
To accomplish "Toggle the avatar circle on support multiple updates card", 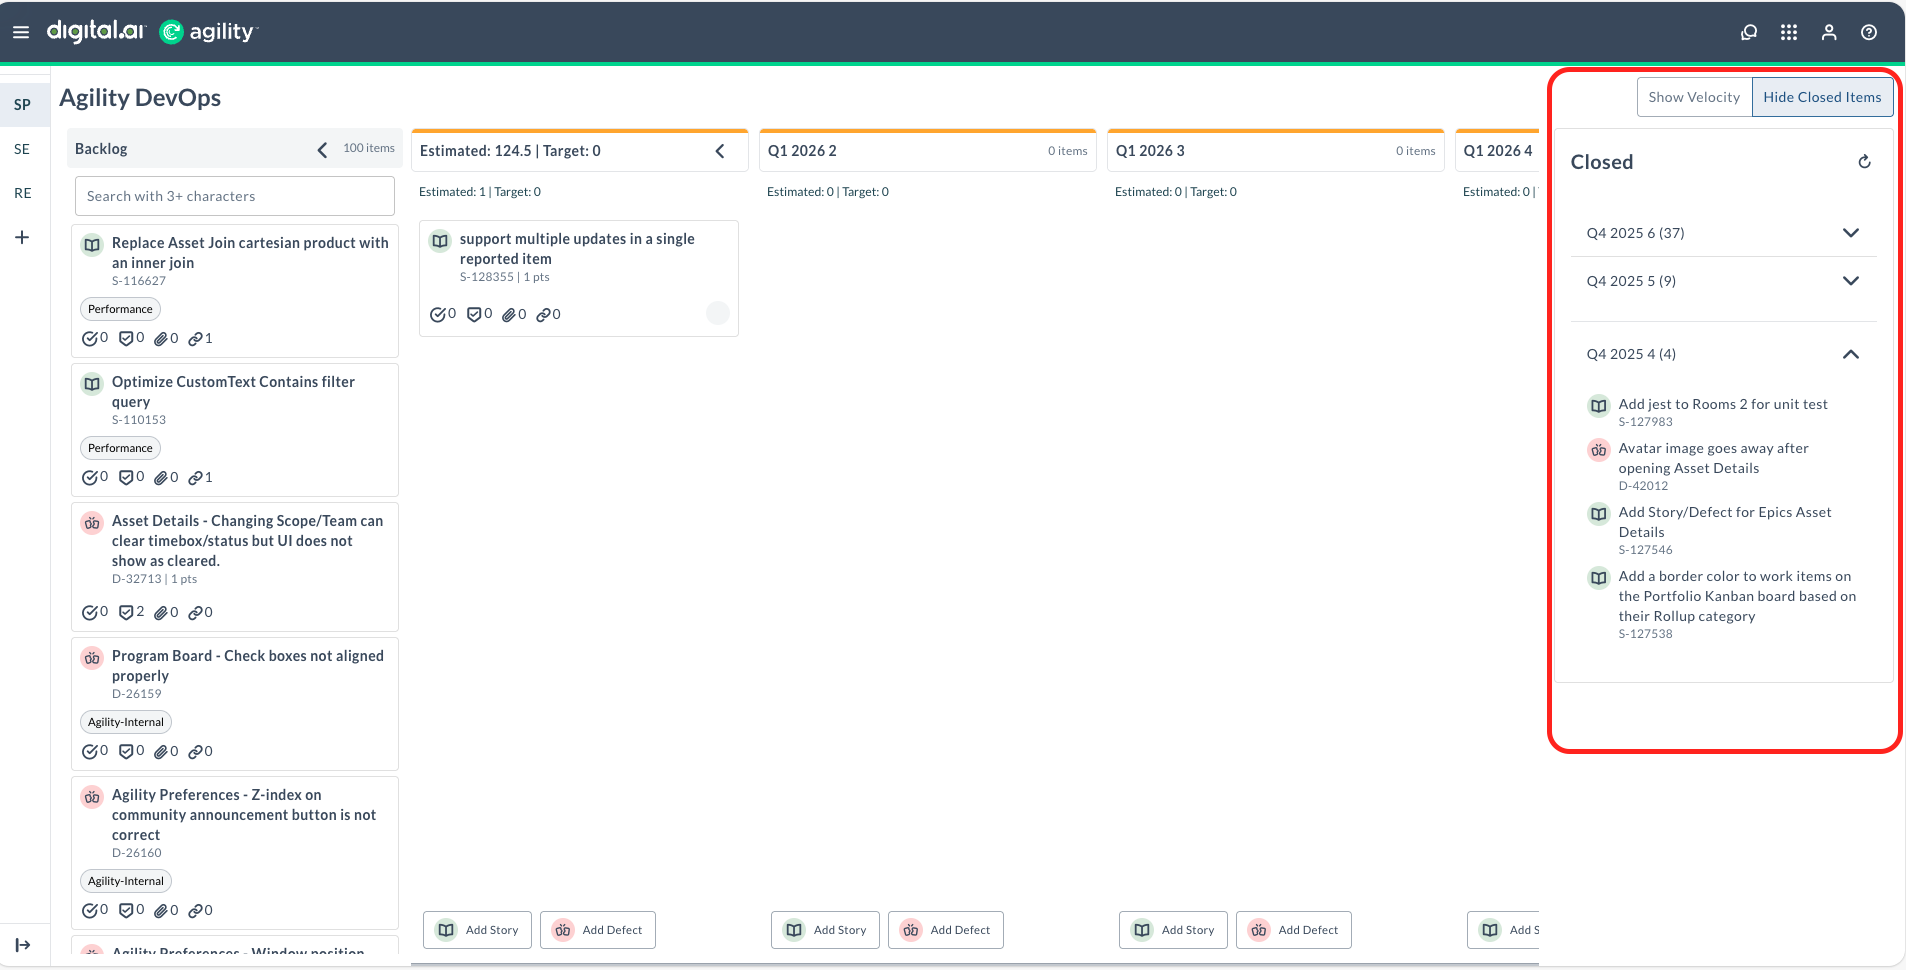I will click(x=717, y=313).
